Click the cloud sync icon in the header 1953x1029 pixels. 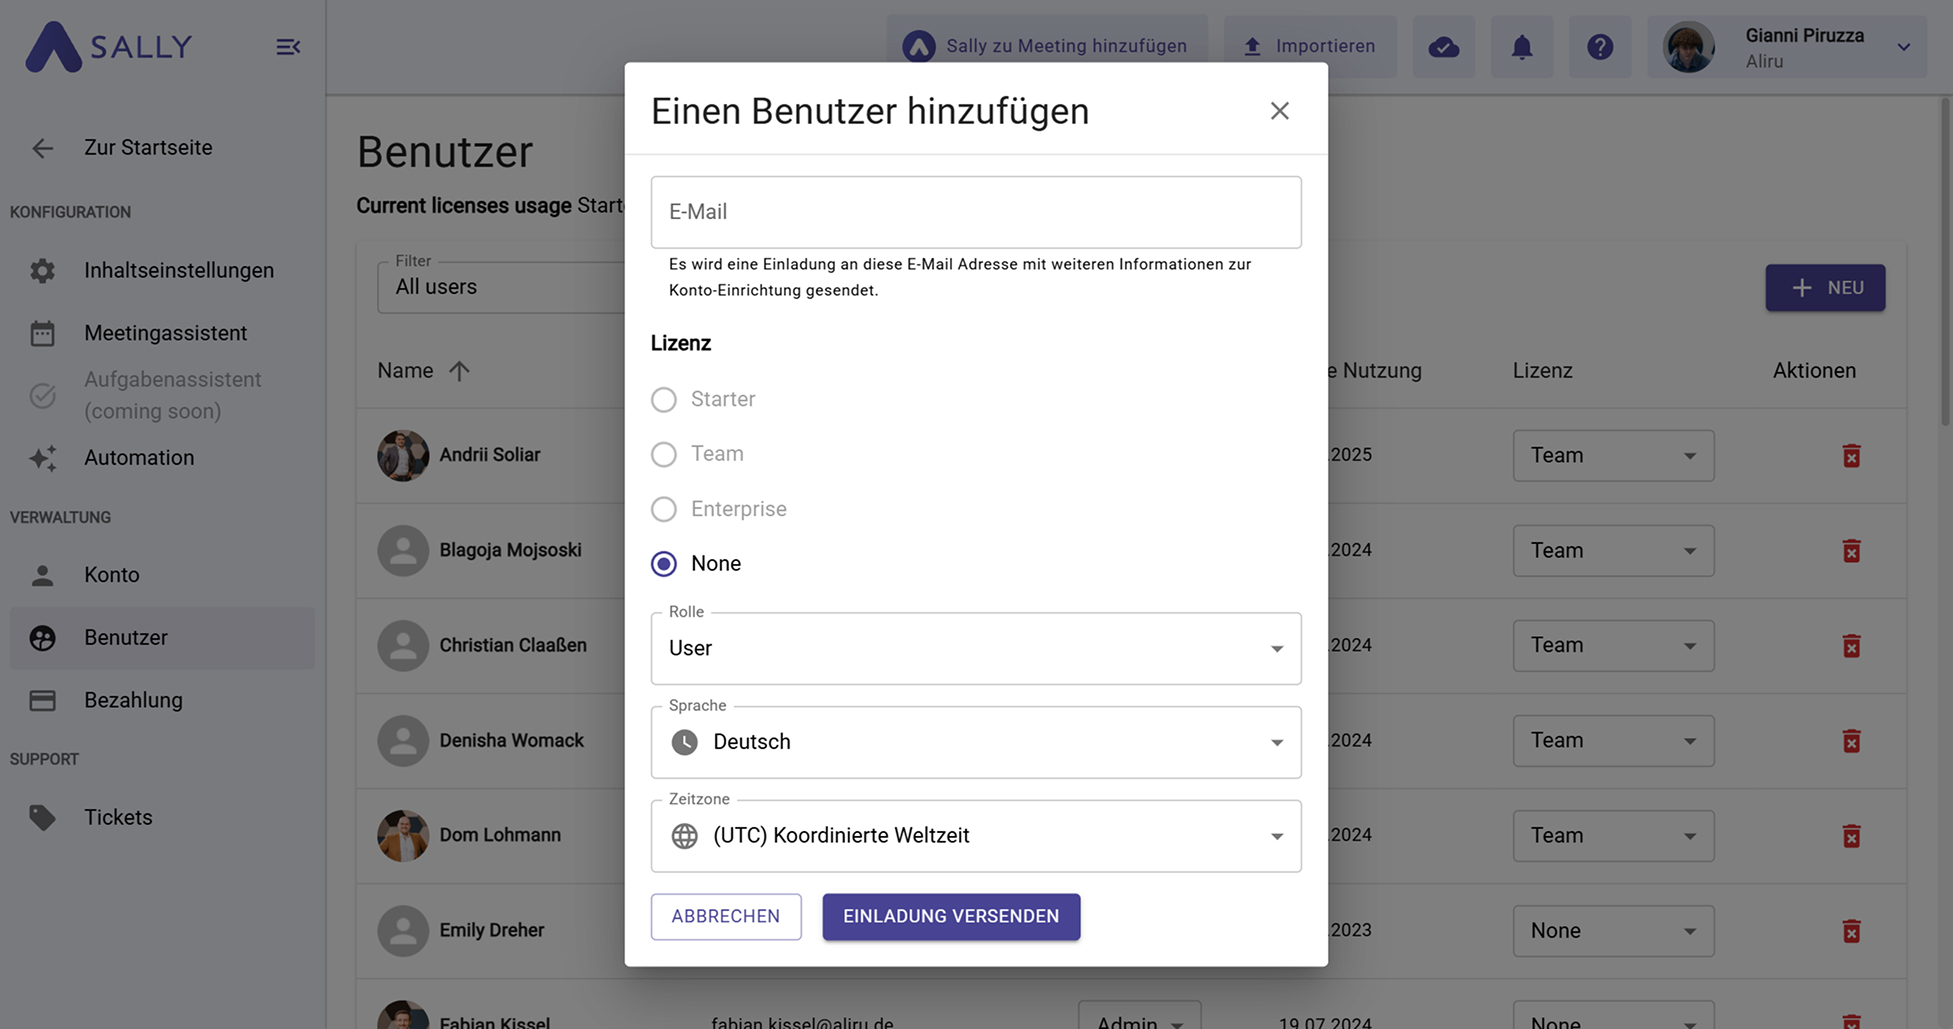(x=1443, y=47)
